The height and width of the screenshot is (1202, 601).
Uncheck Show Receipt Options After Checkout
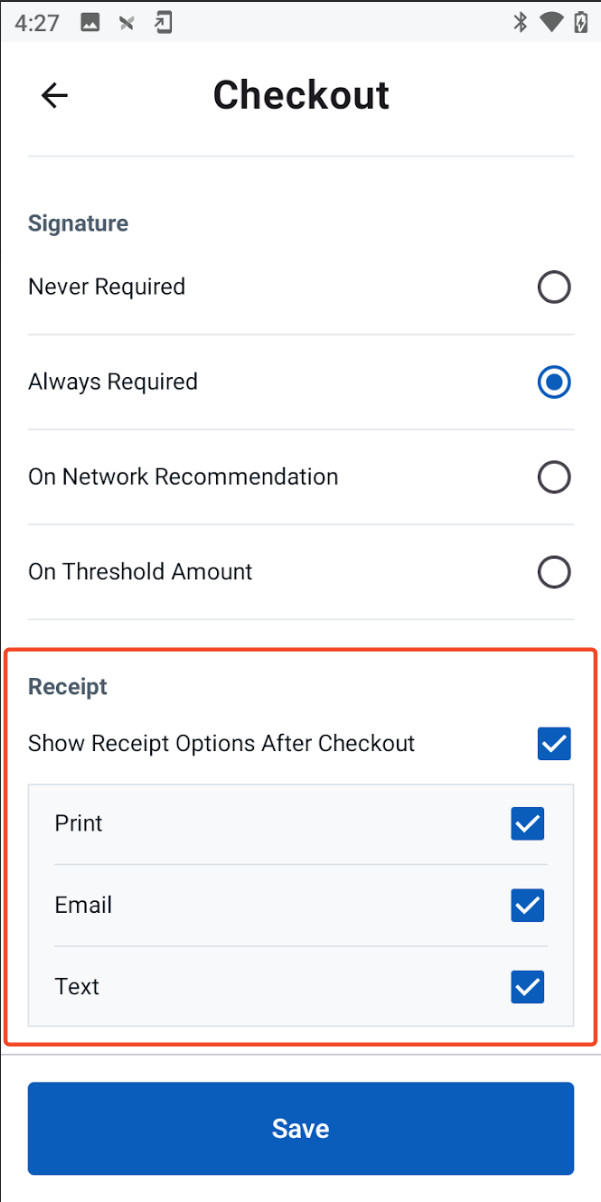(554, 744)
